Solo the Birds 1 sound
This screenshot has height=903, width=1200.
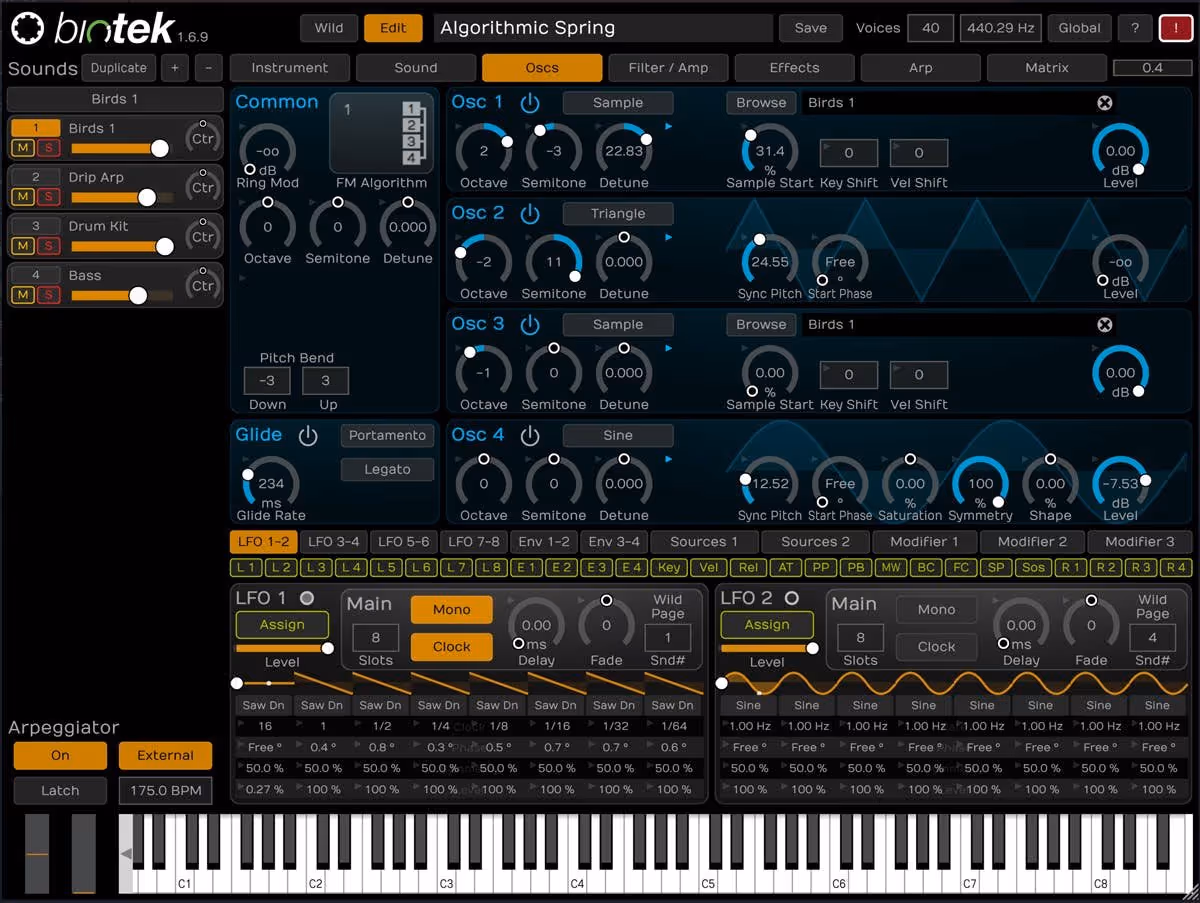[47, 148]
